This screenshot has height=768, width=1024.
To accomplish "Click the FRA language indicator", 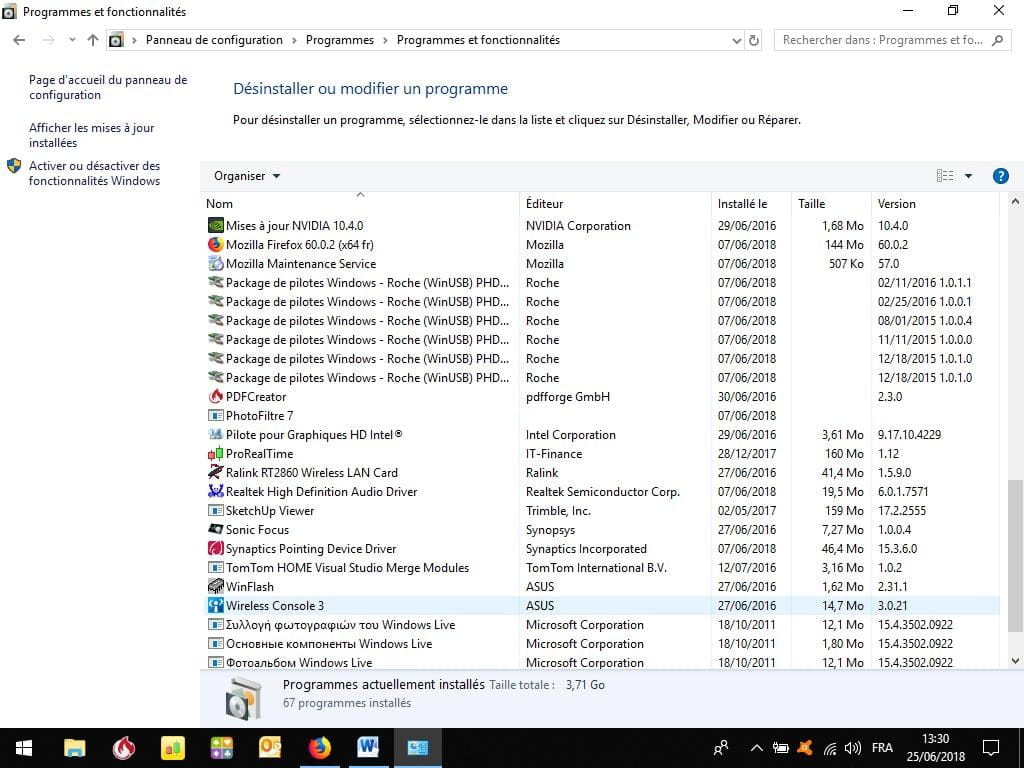I will click(882, 748).
